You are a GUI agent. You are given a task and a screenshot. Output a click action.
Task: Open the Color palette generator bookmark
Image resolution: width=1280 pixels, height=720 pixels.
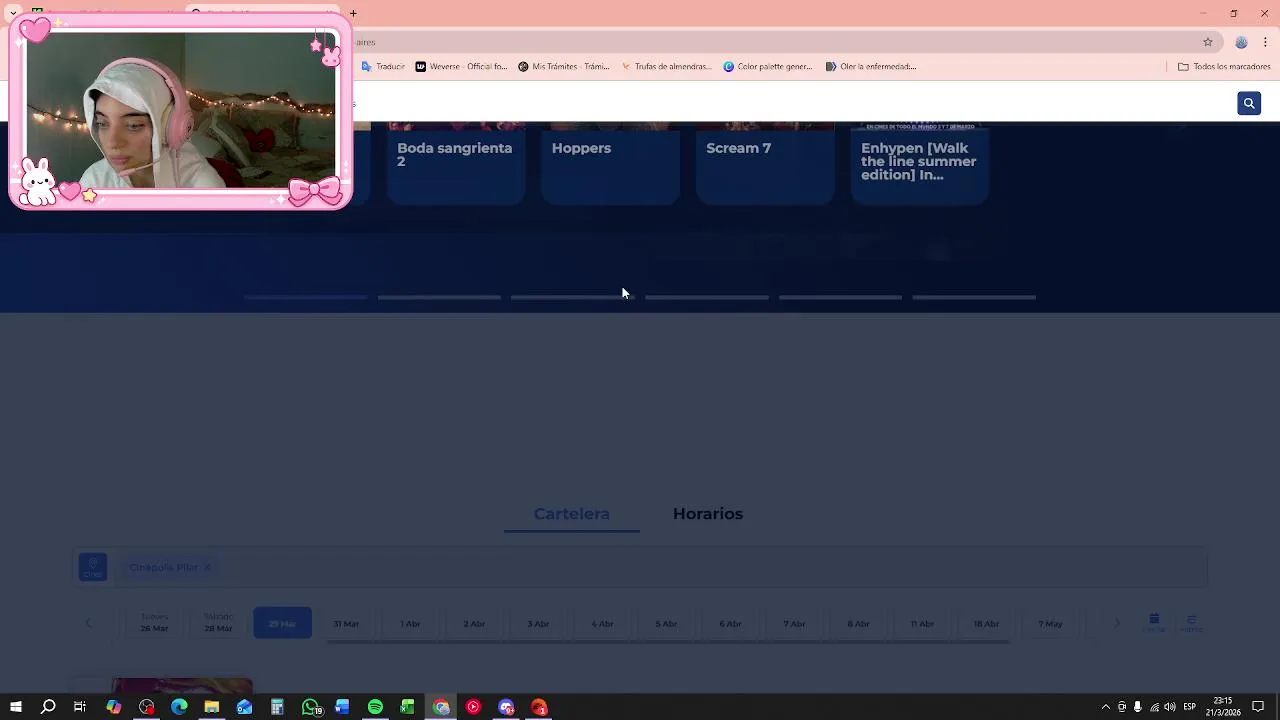pyautogui.click(x=768, y=67)
